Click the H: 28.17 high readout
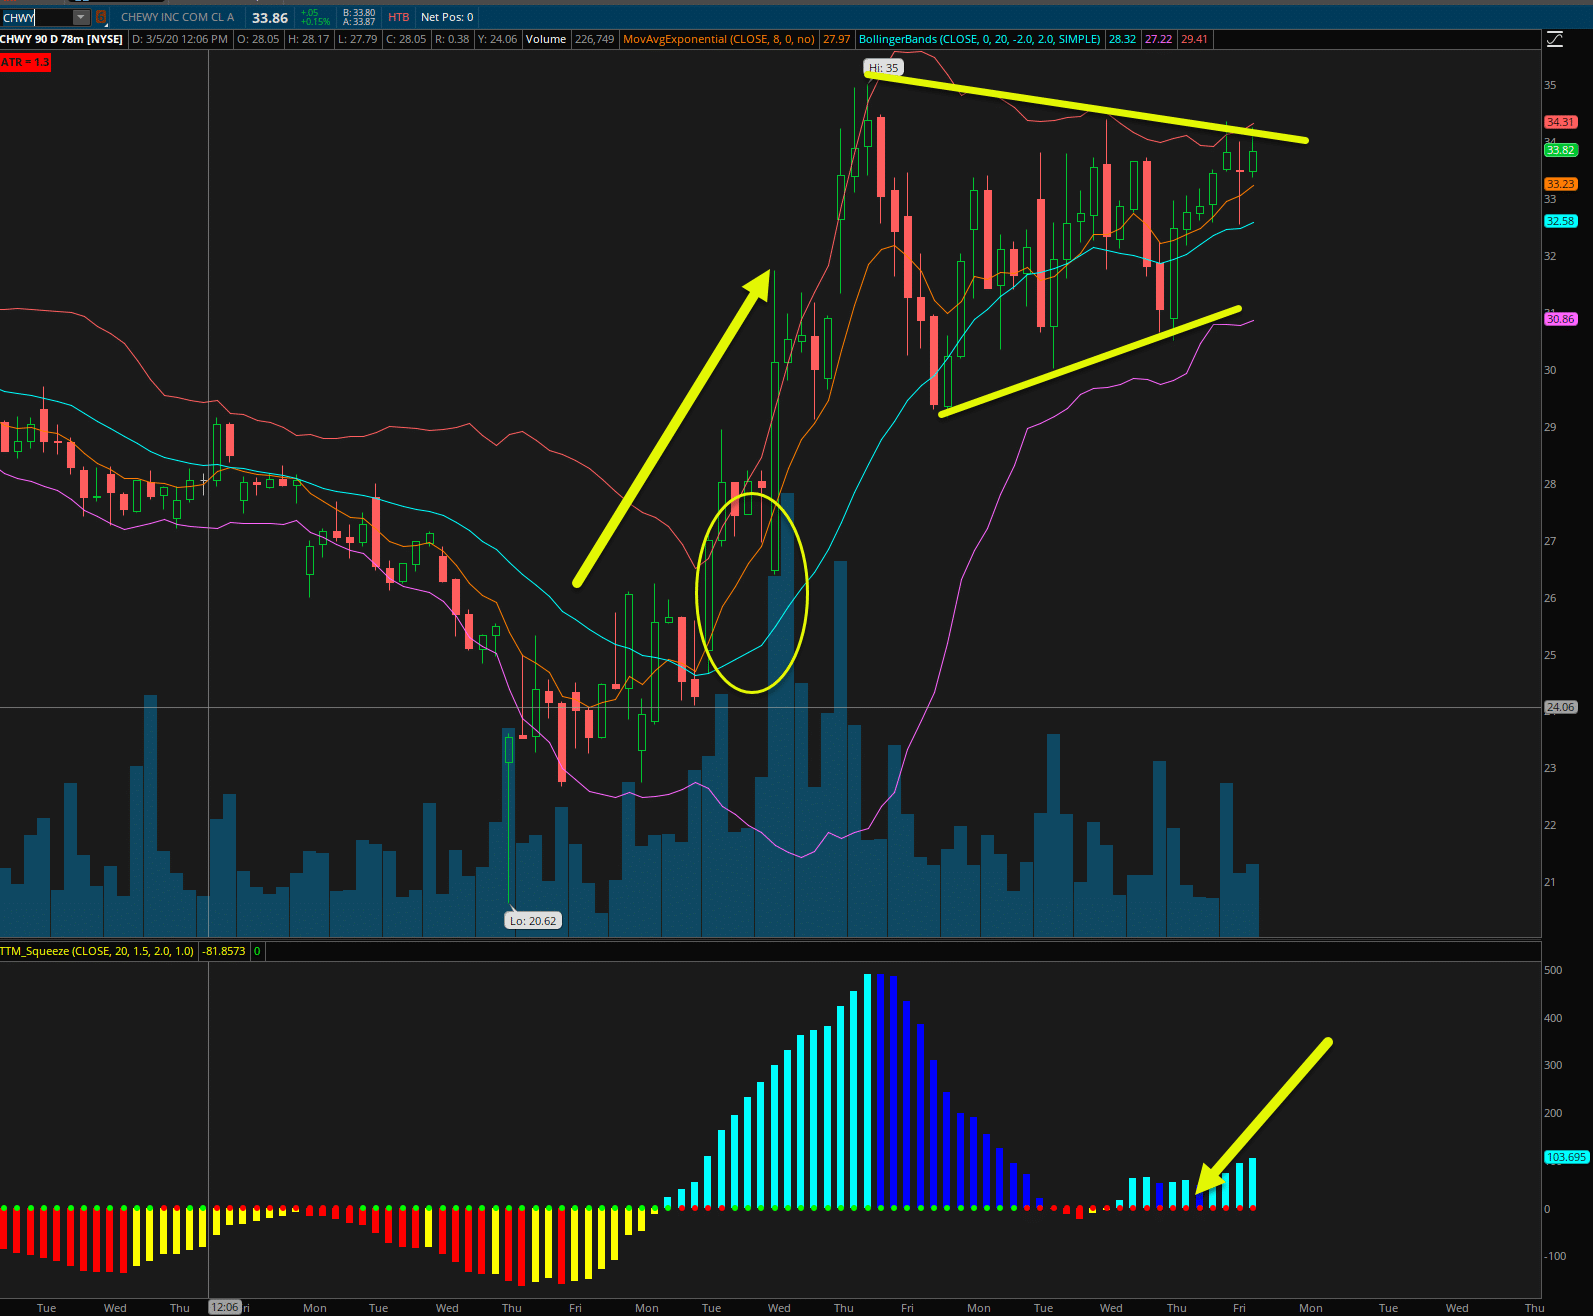This screenshot has width=1593, height=1316. pyautogui.click(x=308, y=39)
